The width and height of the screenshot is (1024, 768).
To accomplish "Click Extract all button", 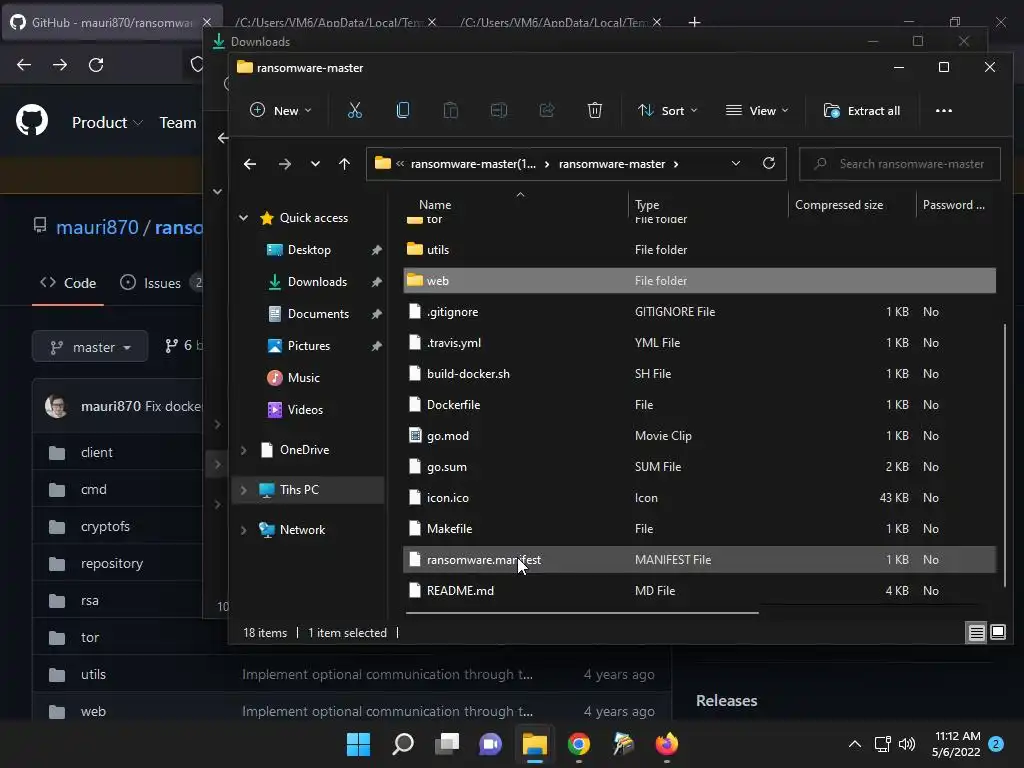I will click(x=862, y=110).
